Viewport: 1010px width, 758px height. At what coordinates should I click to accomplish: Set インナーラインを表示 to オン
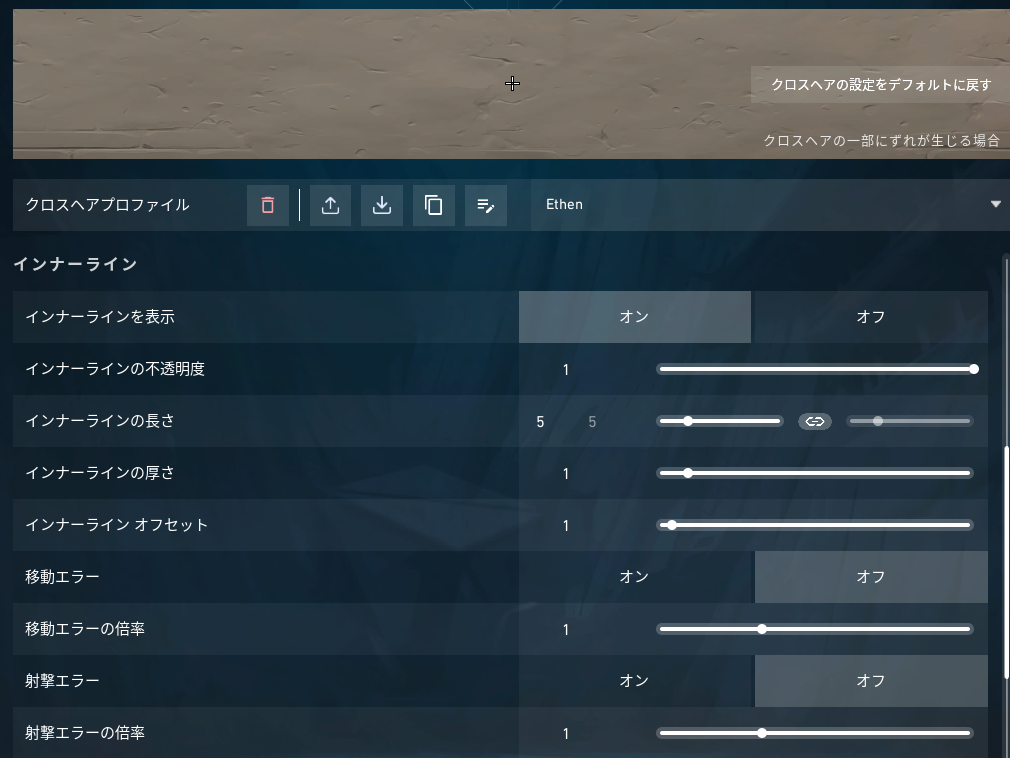click(x=634, y=317)
